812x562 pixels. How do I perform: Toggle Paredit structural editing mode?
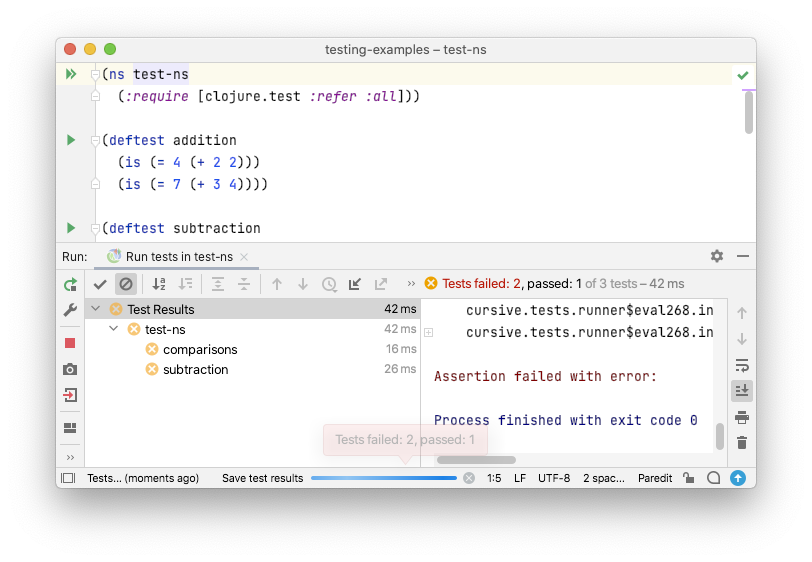click(655, 478)
